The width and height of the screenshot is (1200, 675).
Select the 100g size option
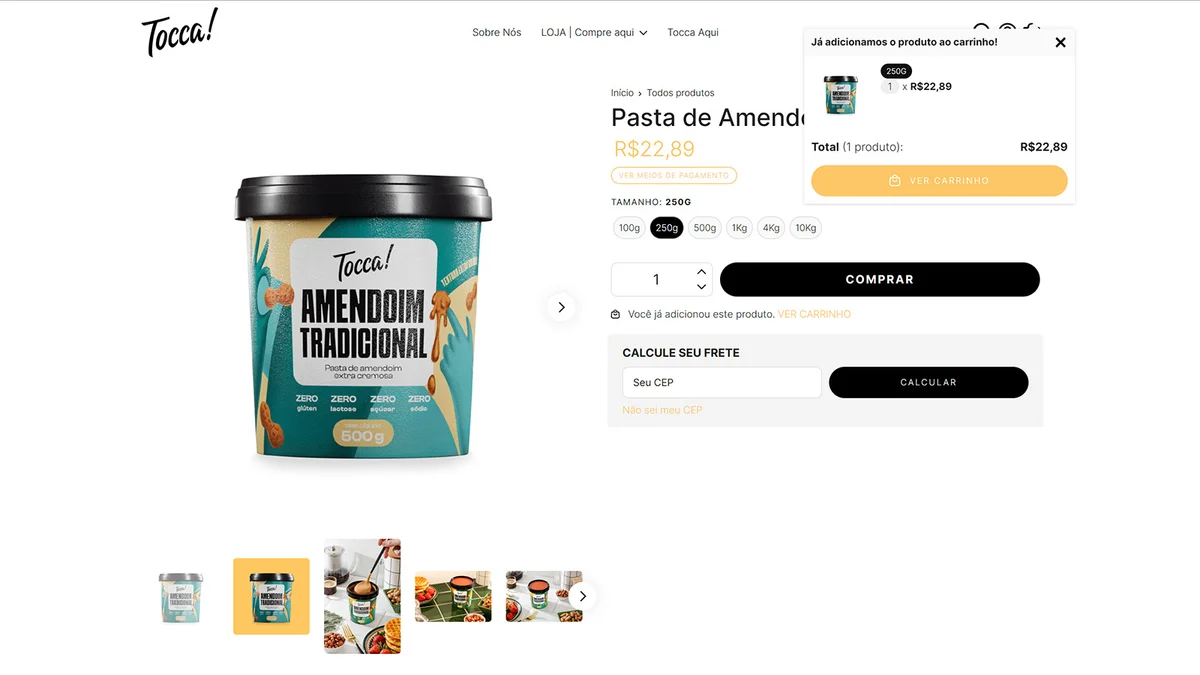[x=629, y=228]
